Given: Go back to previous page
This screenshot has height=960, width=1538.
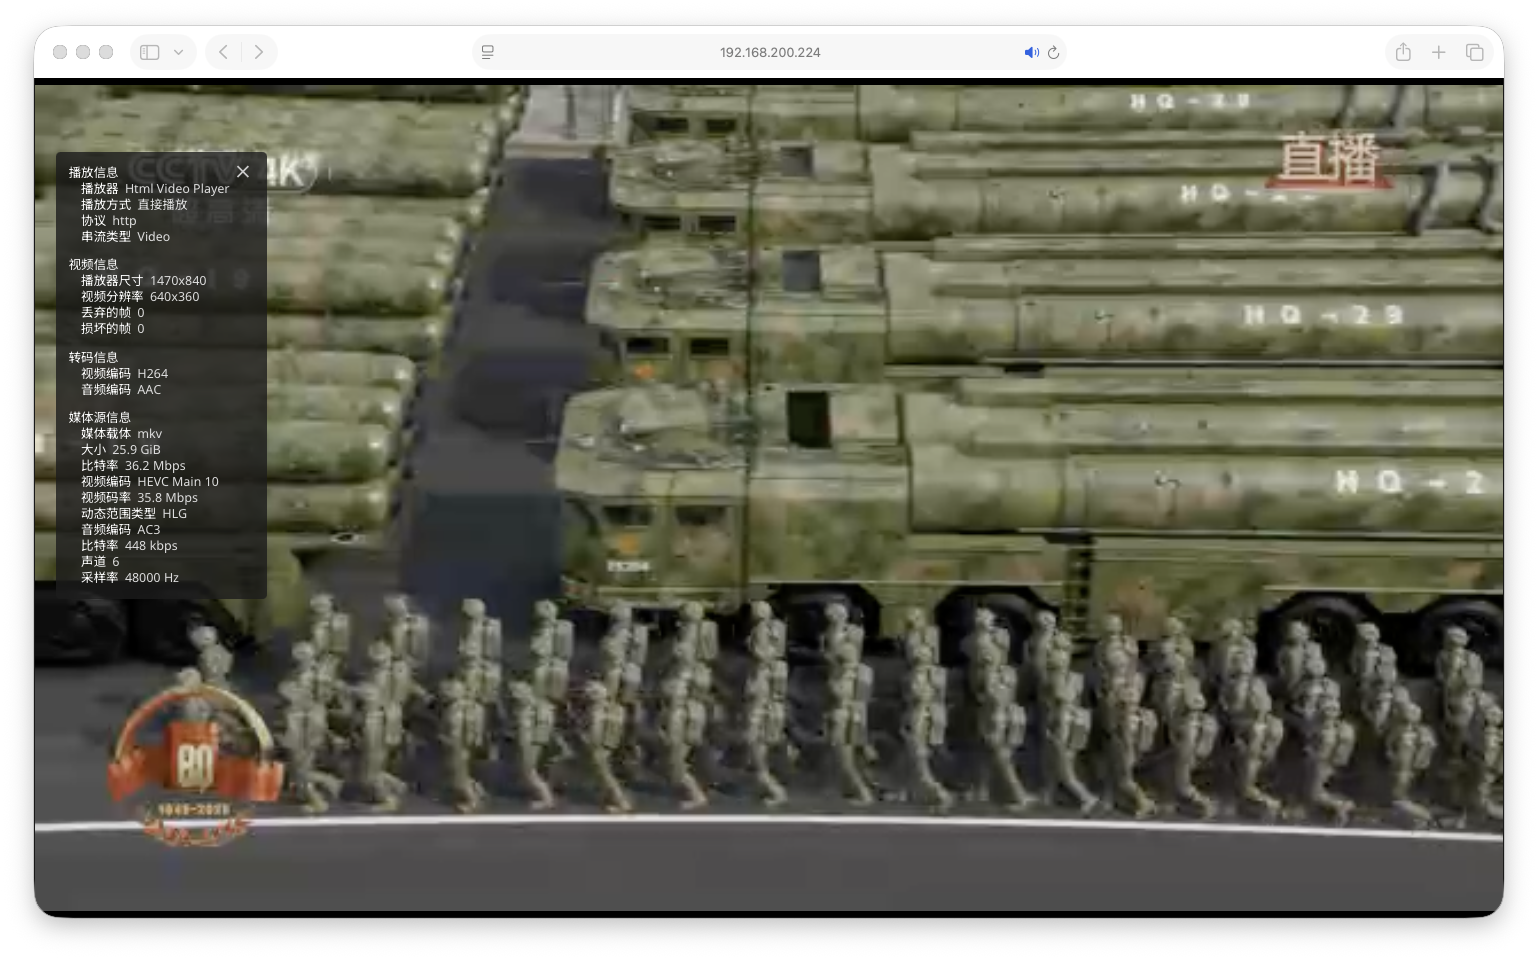Looking at the screenshot, I should tap(224, 52).
